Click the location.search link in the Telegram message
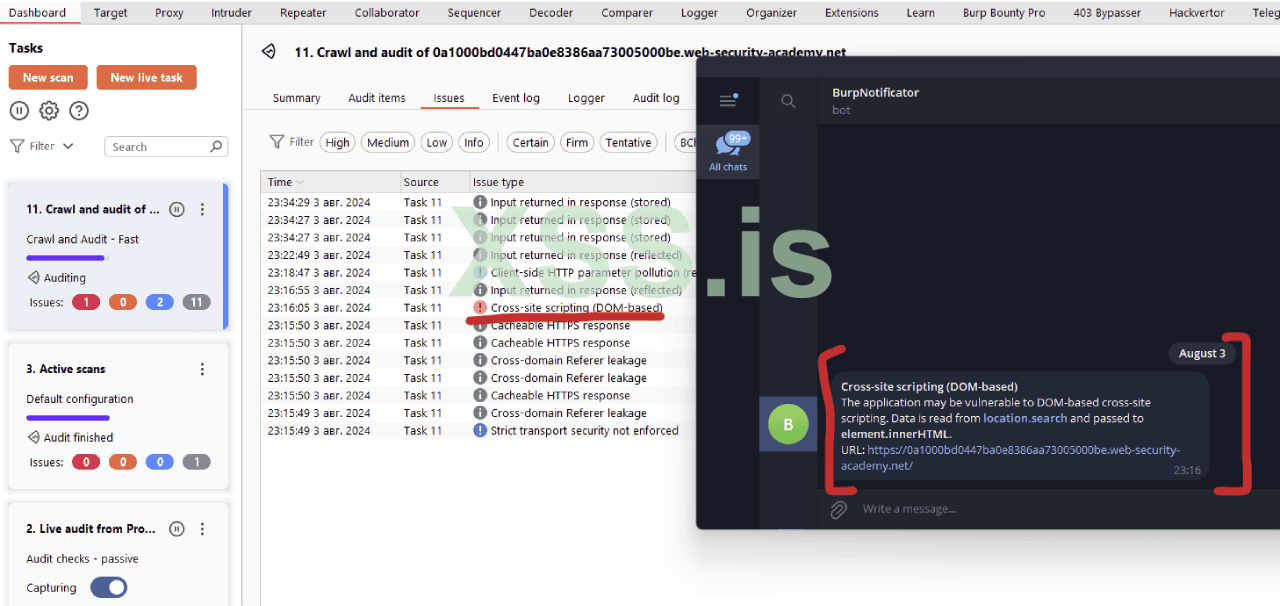Image resolution: width=1280 pixels, height=606 pixels. coord(1025,418)
